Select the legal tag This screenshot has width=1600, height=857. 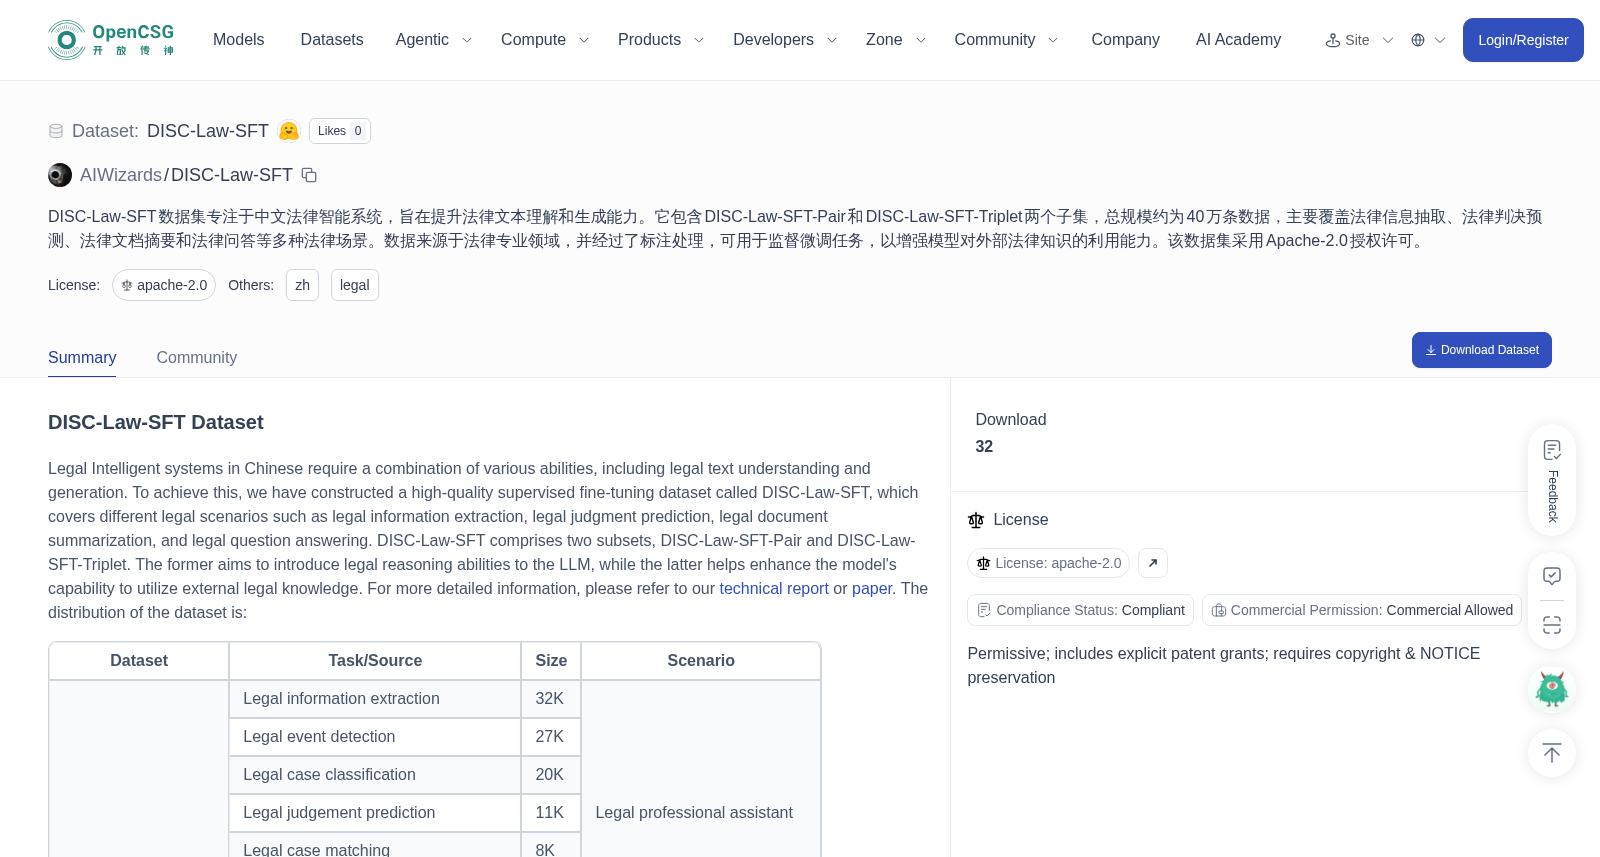pyautogui.click(x=355, y=285)
